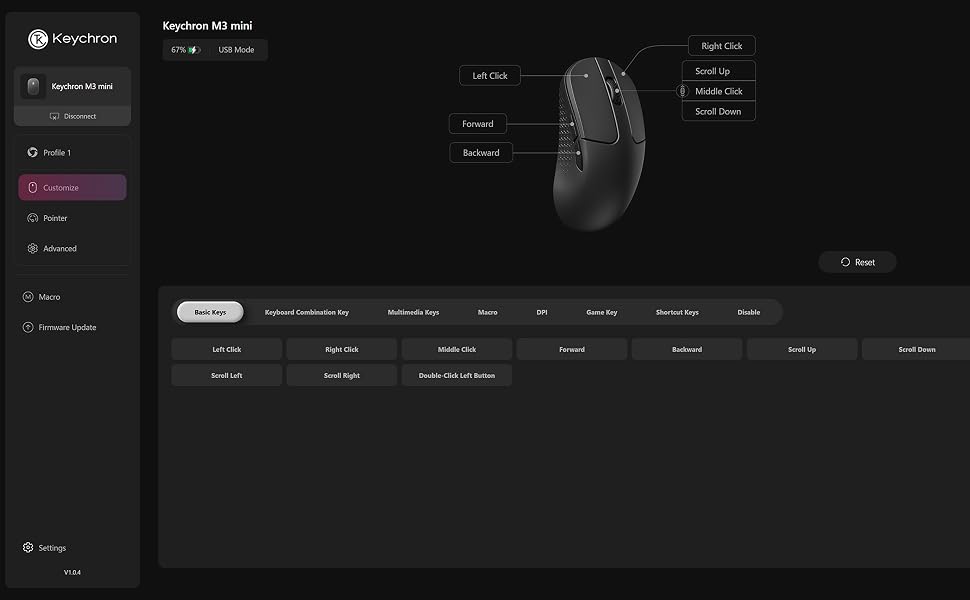Assign the Right Click basic key

(x=341, y=349)
